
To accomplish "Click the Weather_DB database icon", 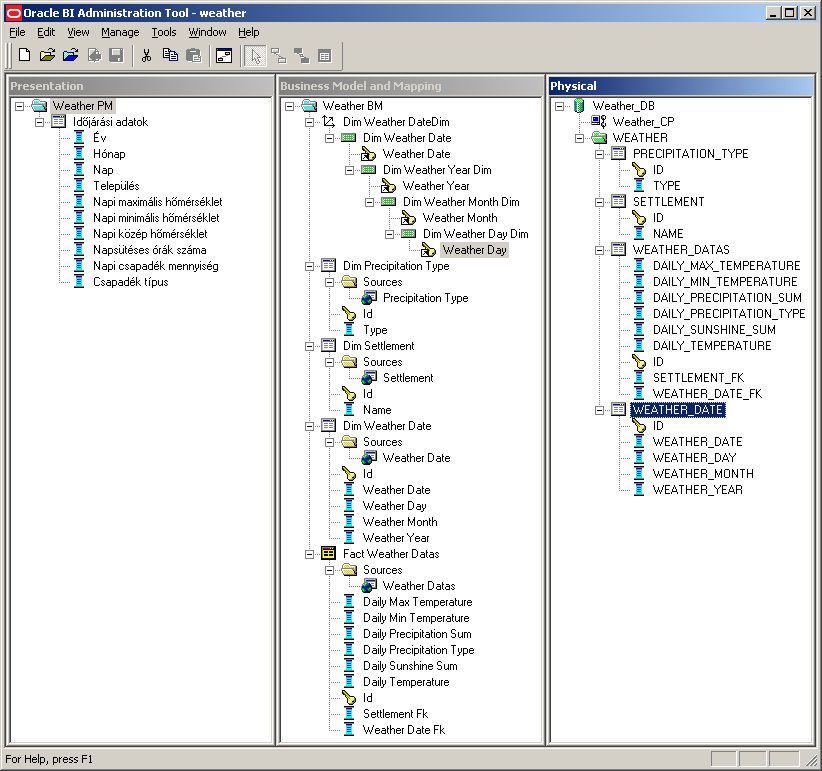I will point(579,106).
